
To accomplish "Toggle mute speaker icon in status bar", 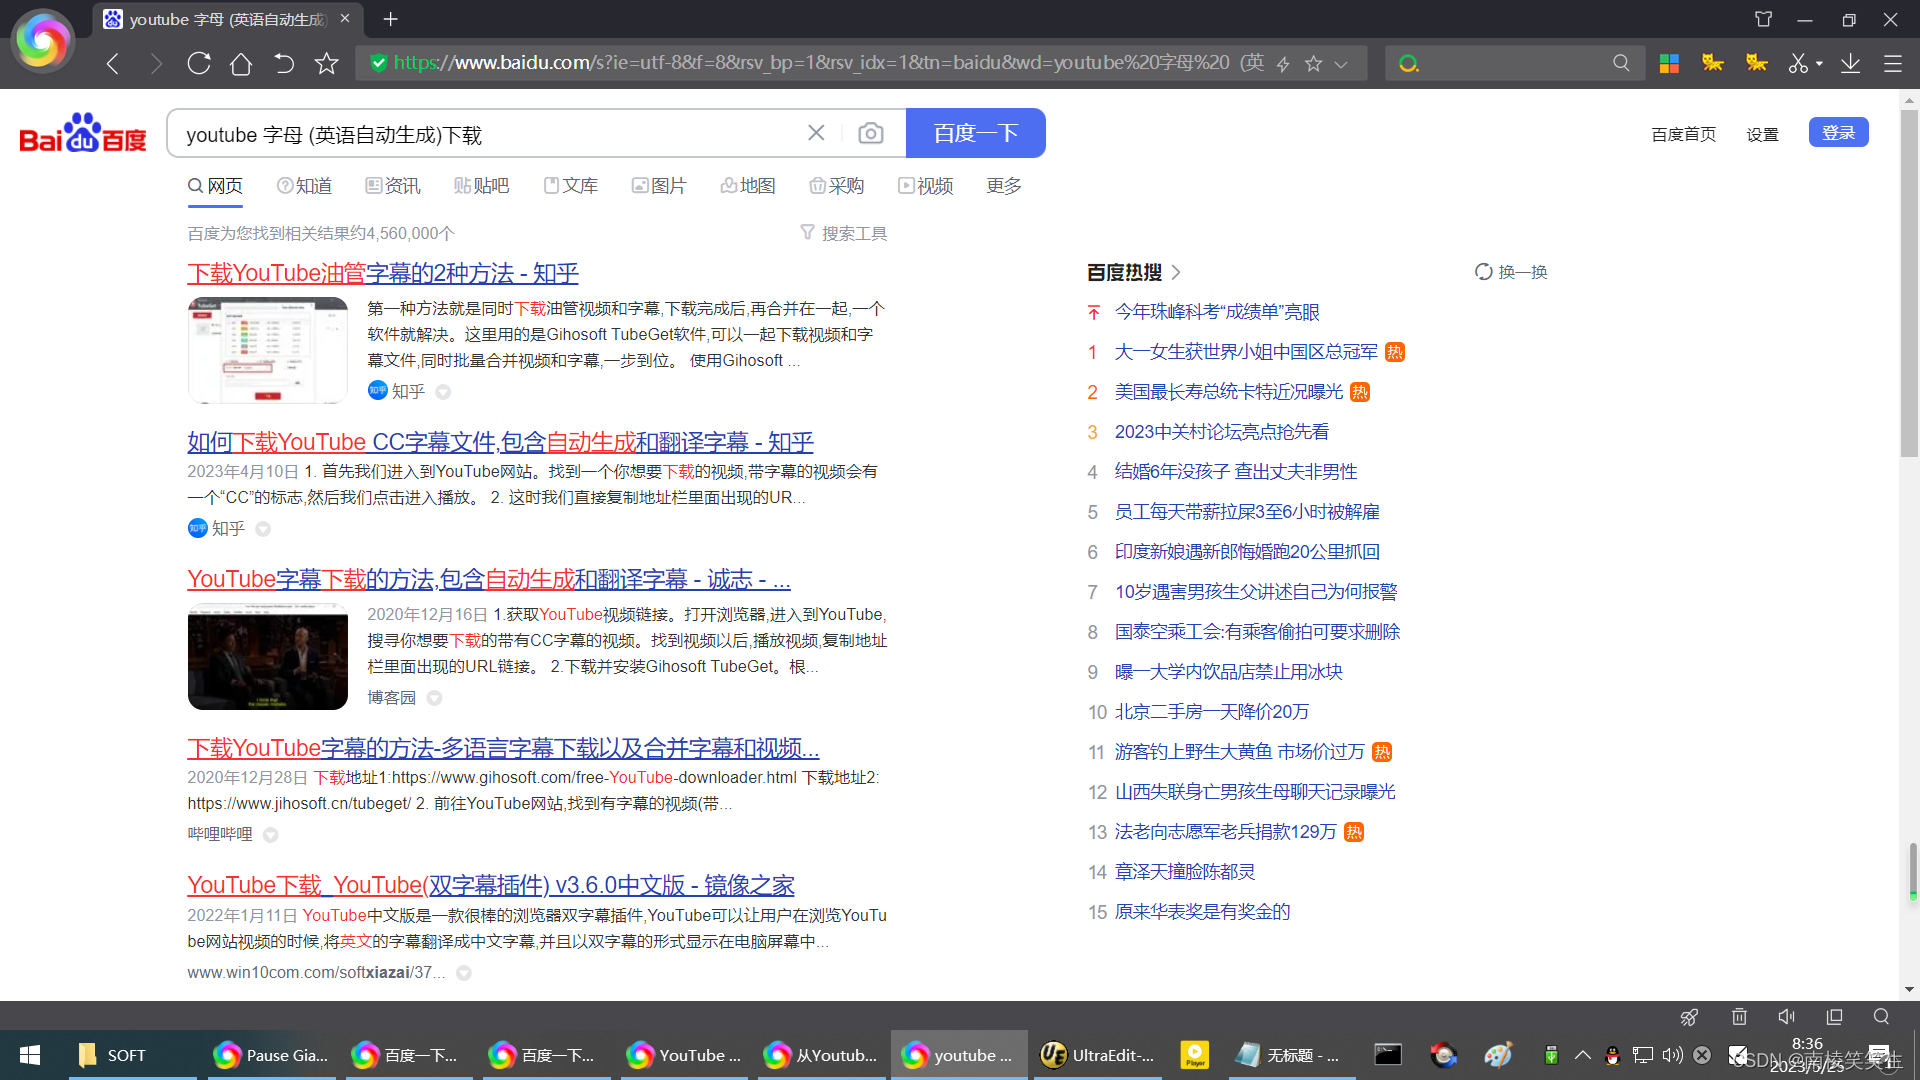I will (x=1786, y=1016).
